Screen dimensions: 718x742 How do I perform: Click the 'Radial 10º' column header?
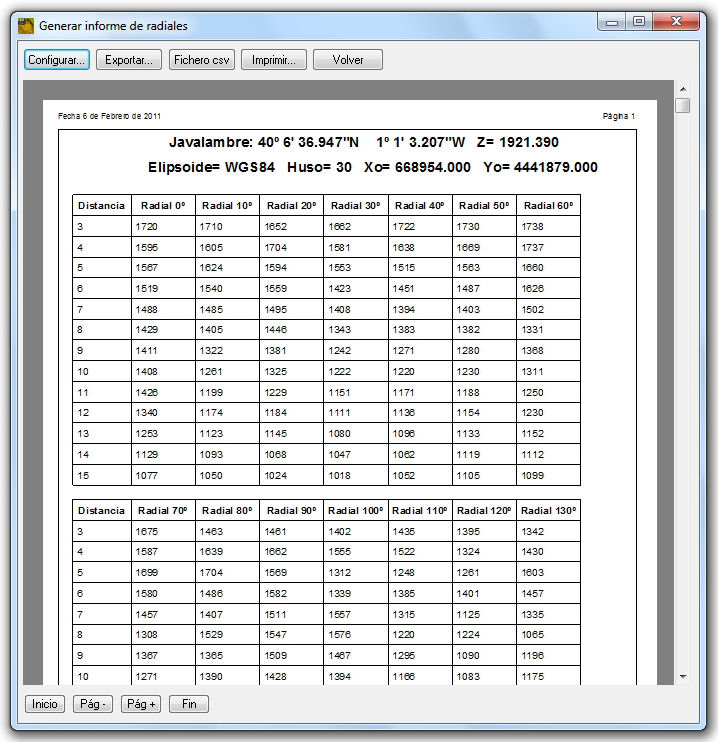tap(227, 205)
